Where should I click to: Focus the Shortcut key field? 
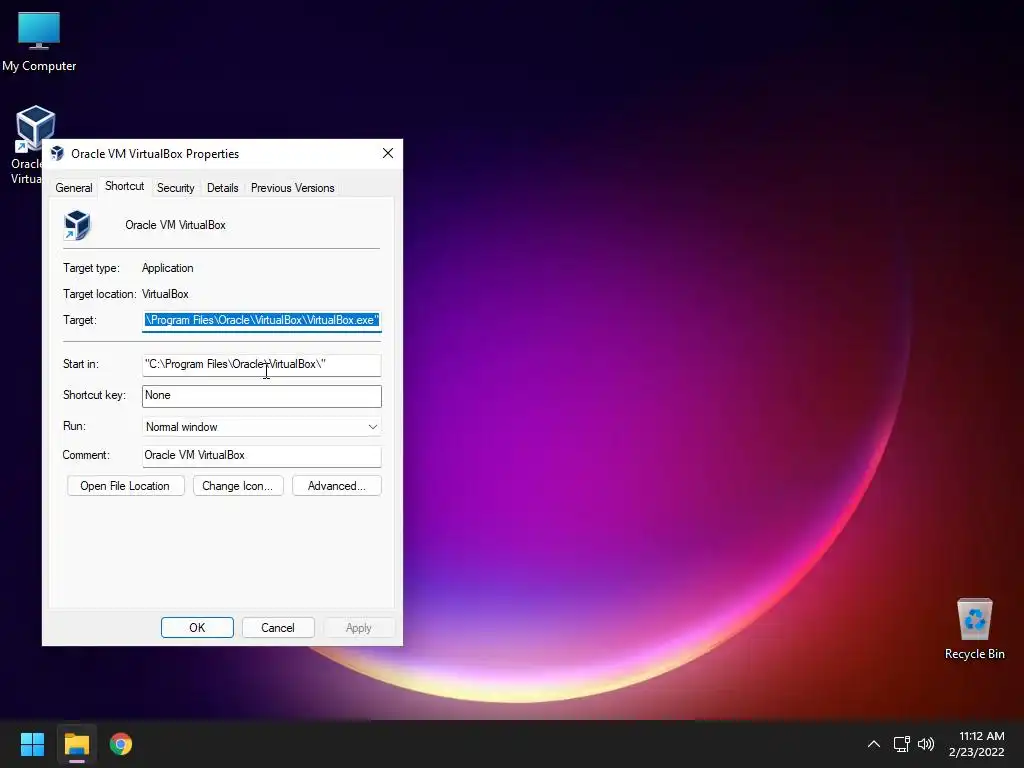click(262, 396)
